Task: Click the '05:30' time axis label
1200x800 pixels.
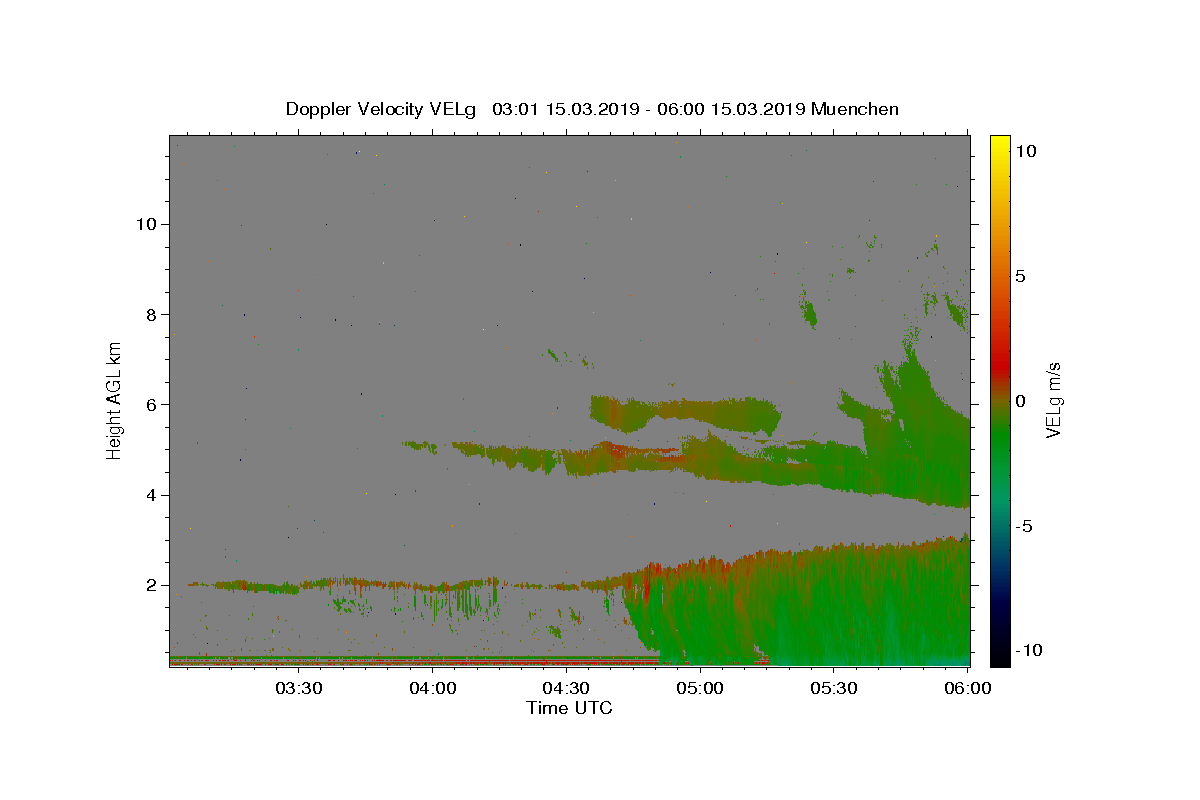Action: point(833,688)
